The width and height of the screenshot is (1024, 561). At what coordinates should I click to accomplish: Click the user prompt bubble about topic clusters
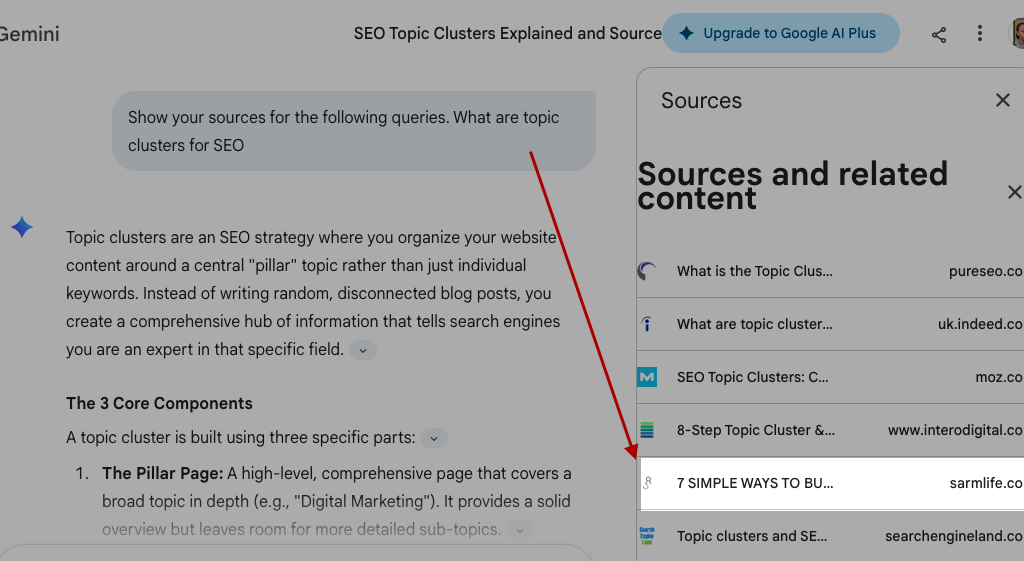353,131
